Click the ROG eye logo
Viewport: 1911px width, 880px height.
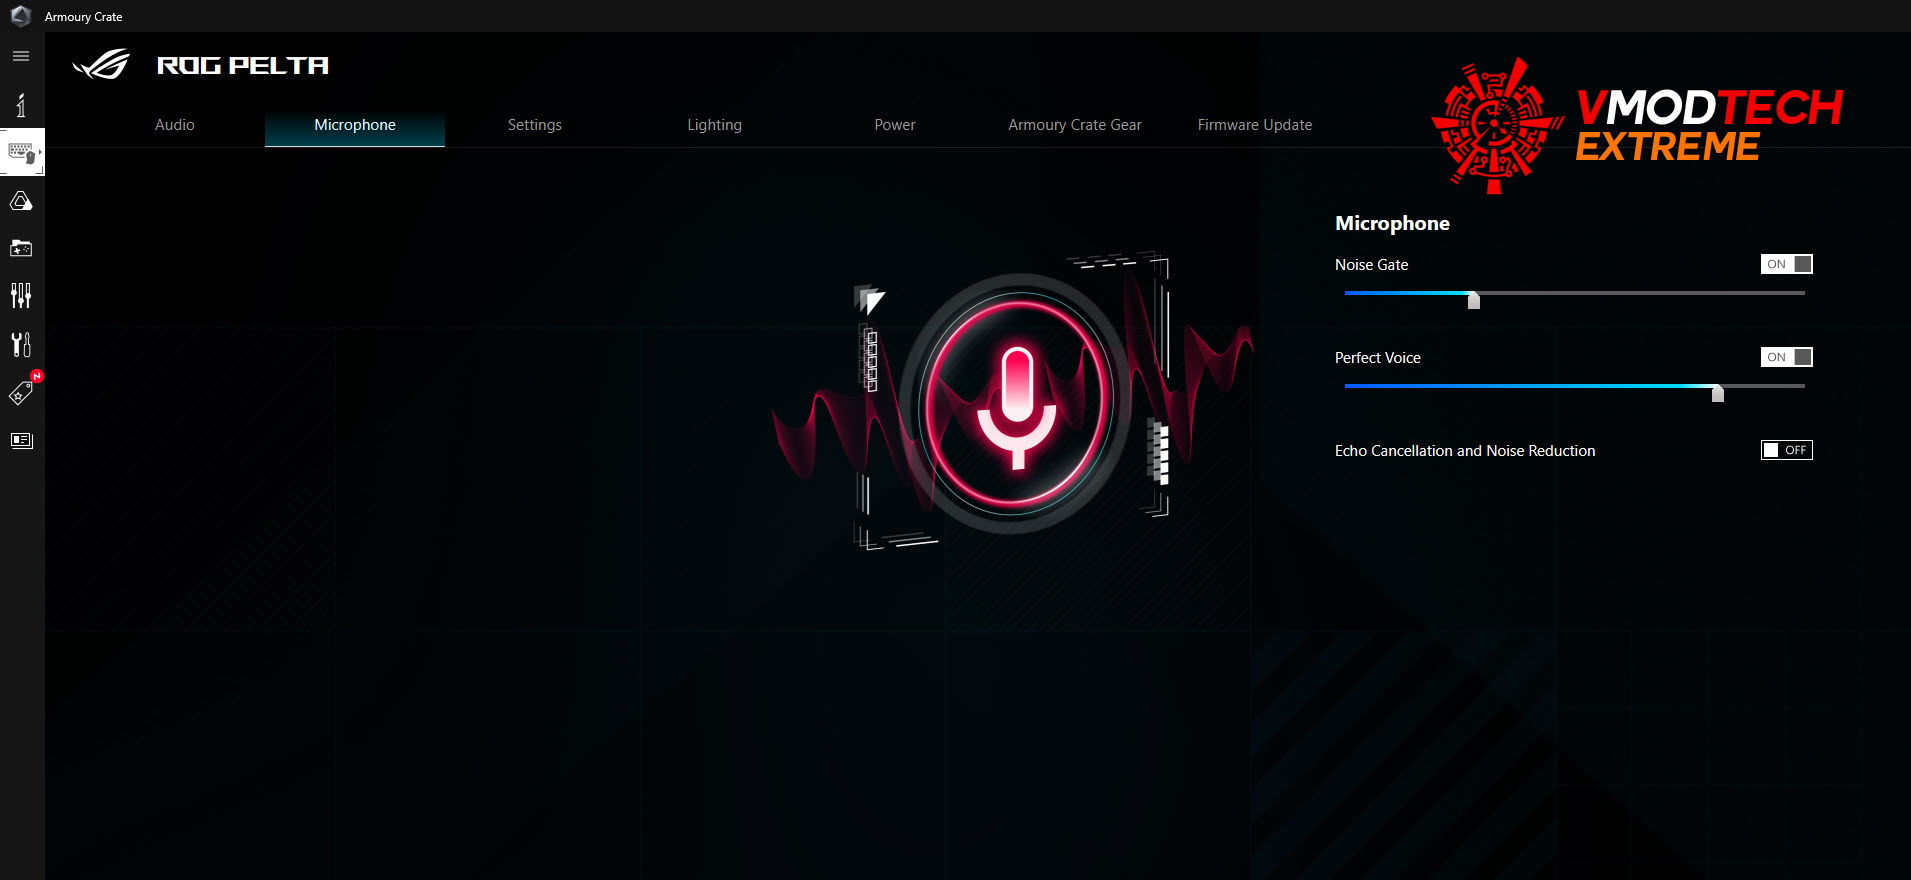click(102, 65)
